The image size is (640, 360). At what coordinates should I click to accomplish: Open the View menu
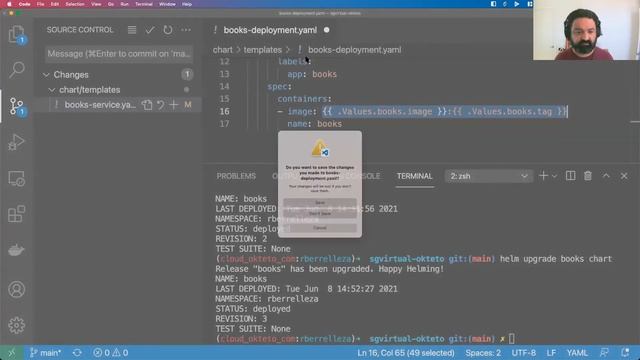coord(96,4)
